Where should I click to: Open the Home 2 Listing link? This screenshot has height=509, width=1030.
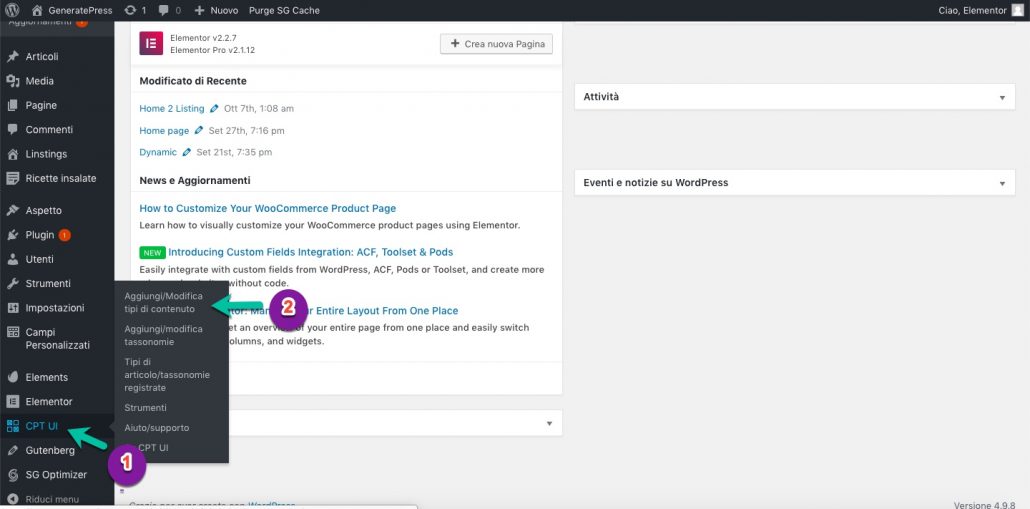pos(171,109)
